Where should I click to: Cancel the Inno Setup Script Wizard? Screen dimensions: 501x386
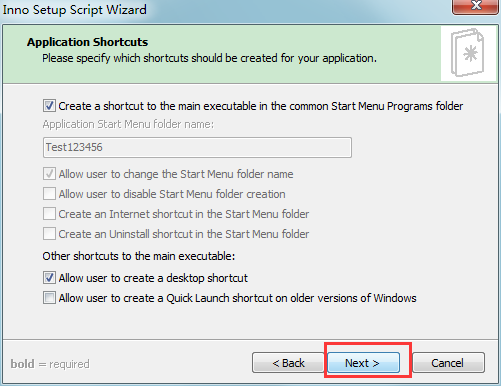[449, 363]
